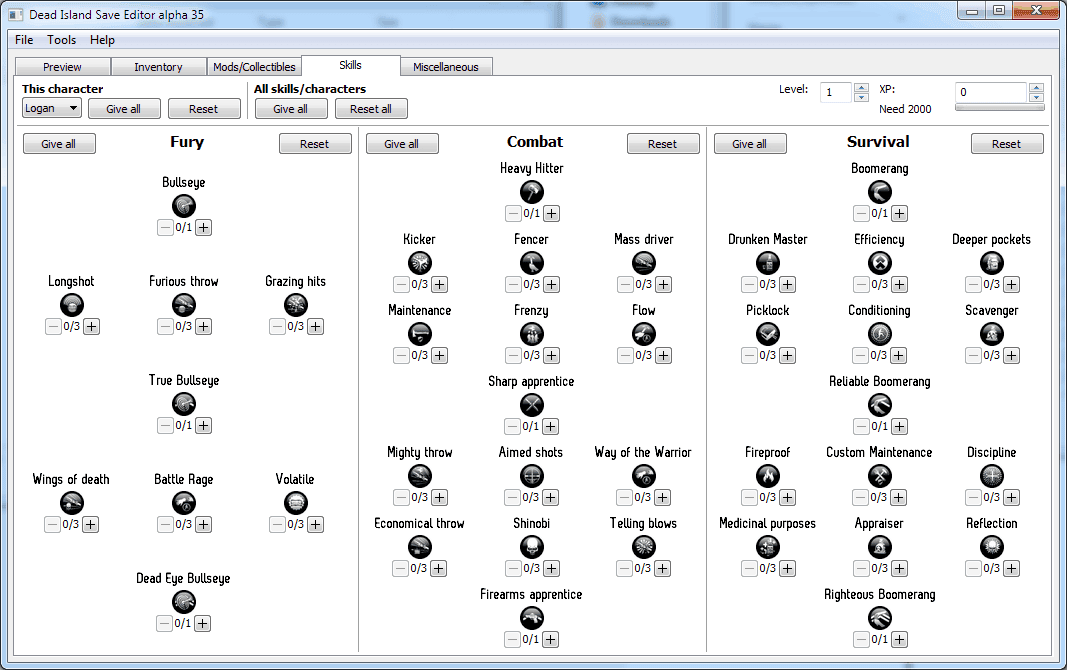
Task: Click the Fireproof flame skill icon
Action: [x=767, y=476]
